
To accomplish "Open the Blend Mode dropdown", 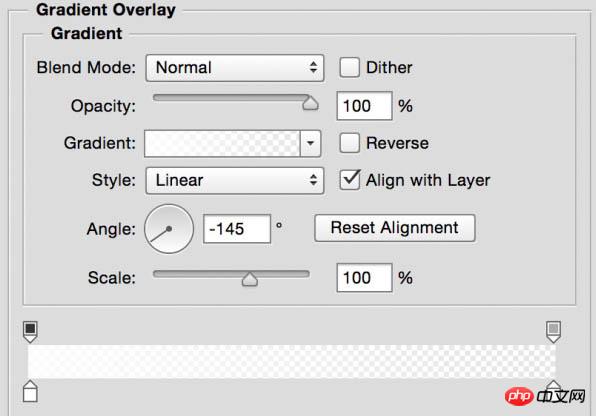I will coord(235,68).
